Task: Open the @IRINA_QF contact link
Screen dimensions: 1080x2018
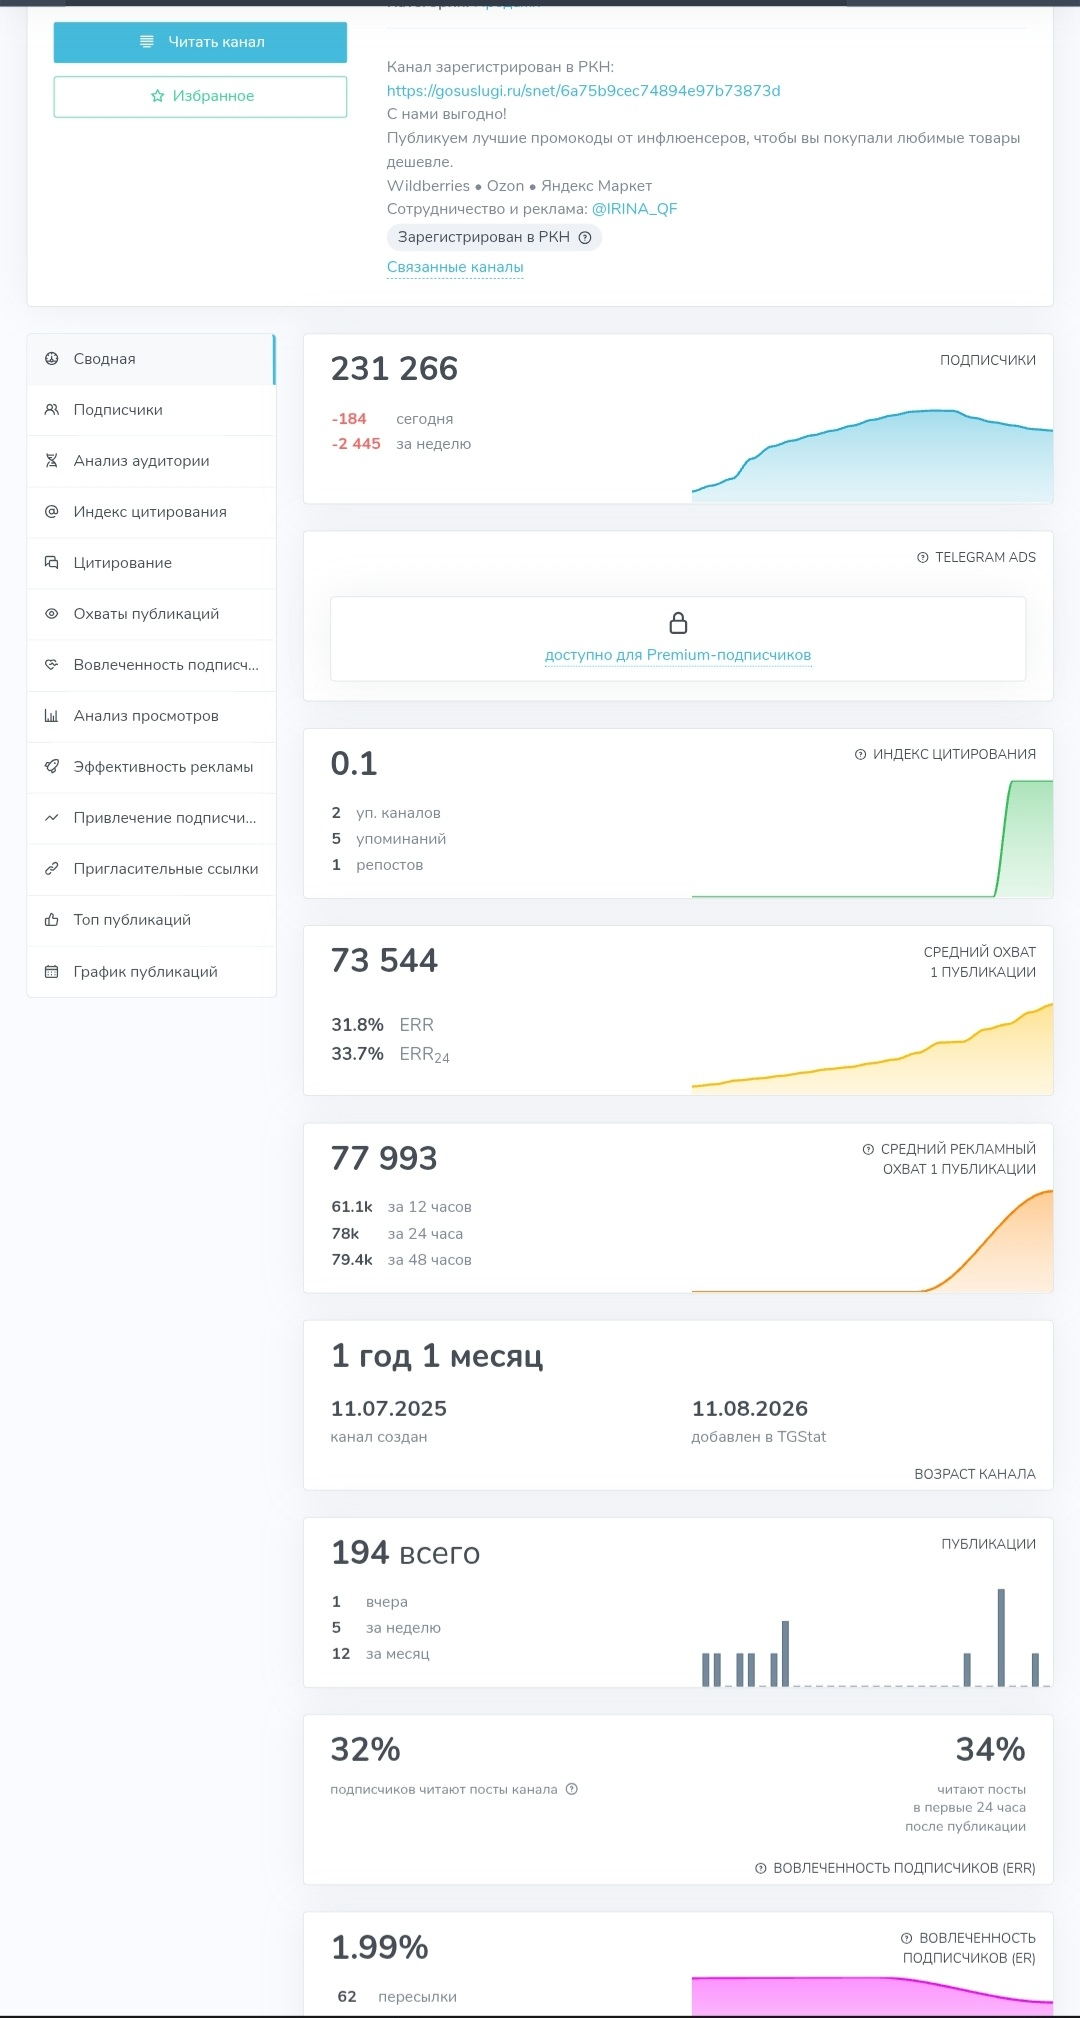Action: point(635,209)
